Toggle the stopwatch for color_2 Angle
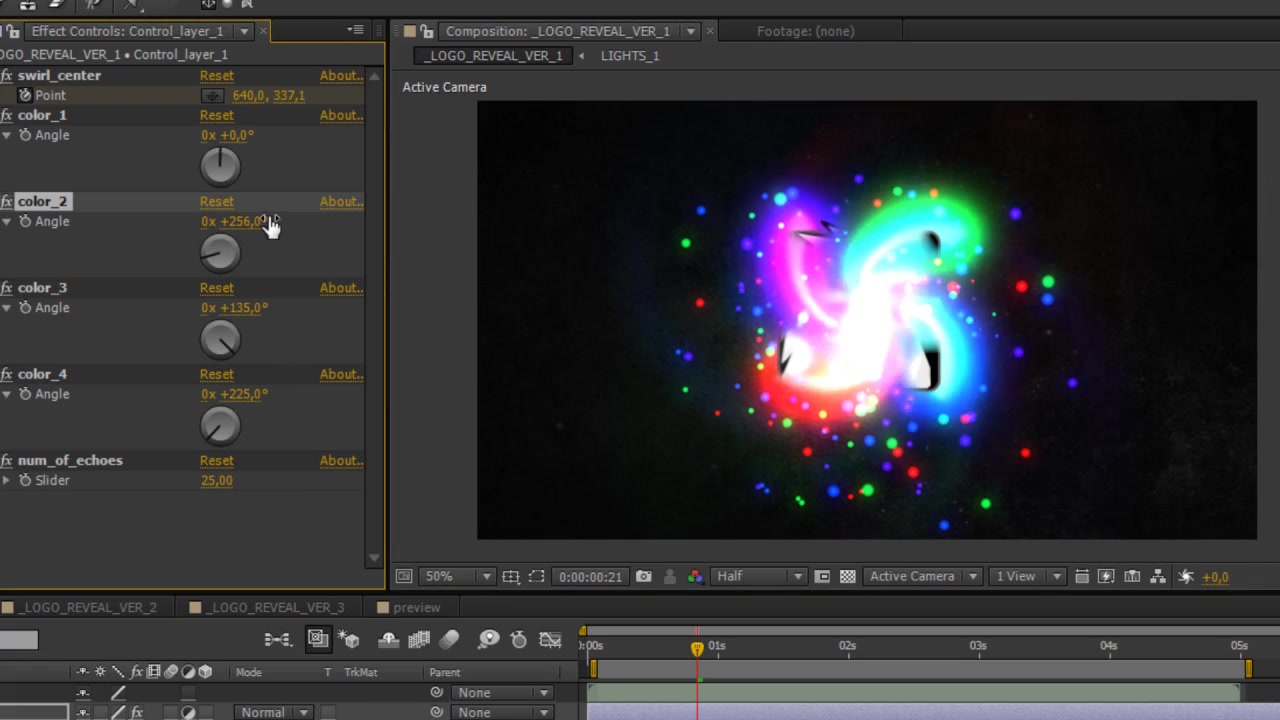This screenshot has width=1280, height=720. point(25,221)
